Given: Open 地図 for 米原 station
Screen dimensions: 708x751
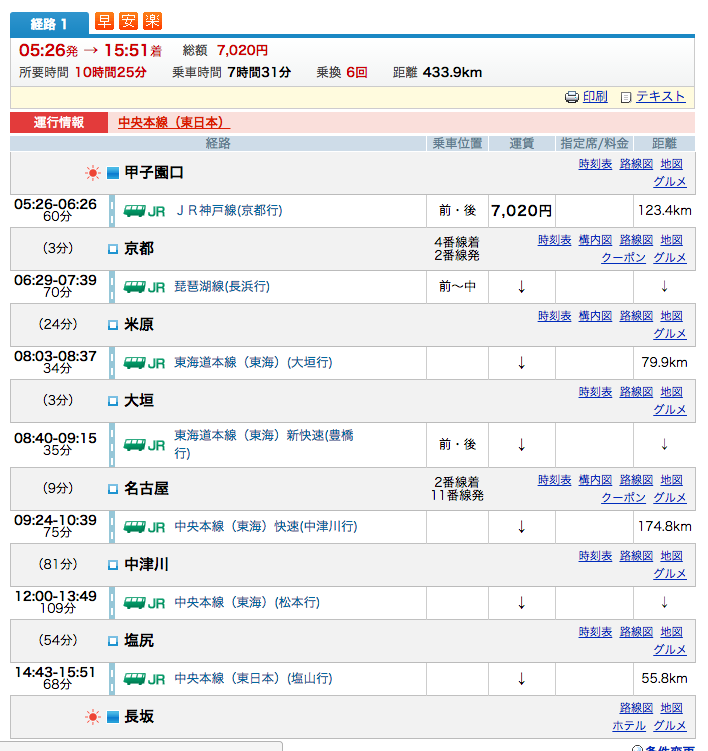Looking at the screenshot, I should click(x=671, y=316).
